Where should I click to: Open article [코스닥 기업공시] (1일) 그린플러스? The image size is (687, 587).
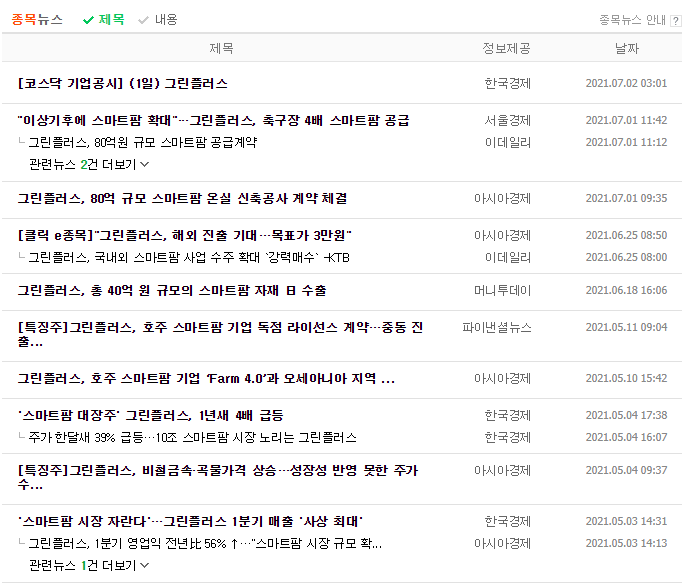[123, 83]
